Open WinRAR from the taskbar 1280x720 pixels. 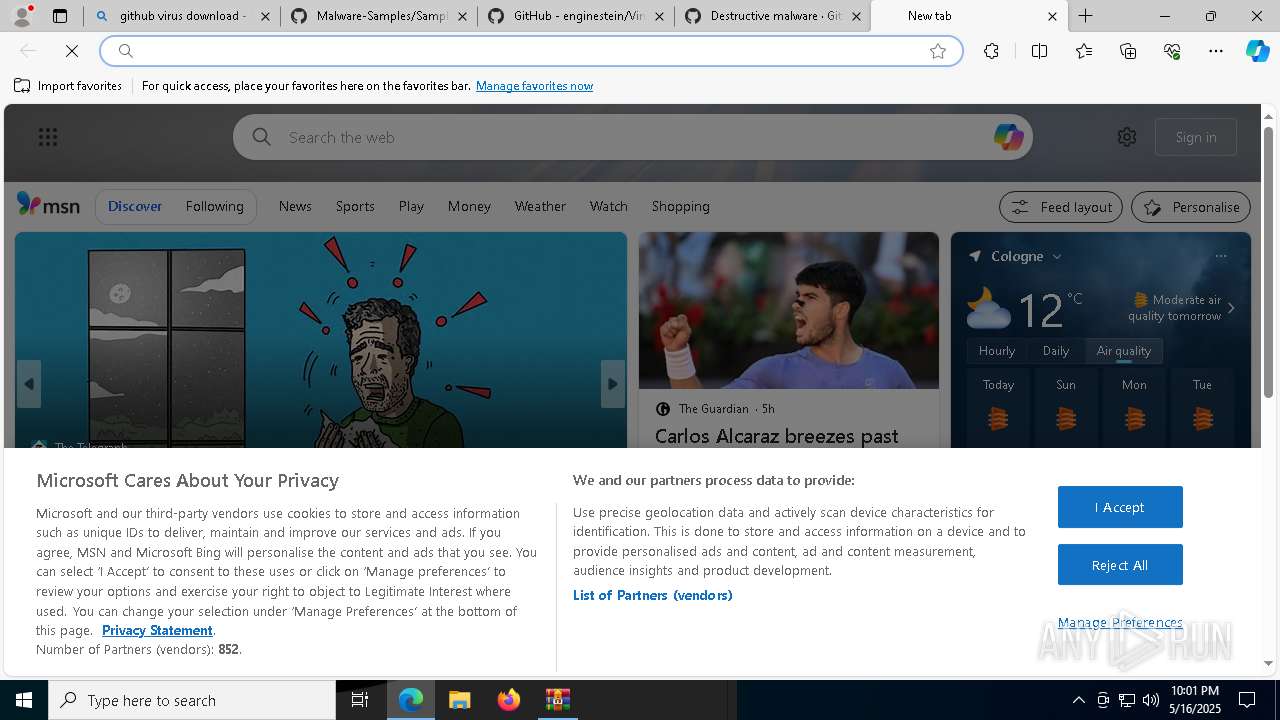(558, 700)
